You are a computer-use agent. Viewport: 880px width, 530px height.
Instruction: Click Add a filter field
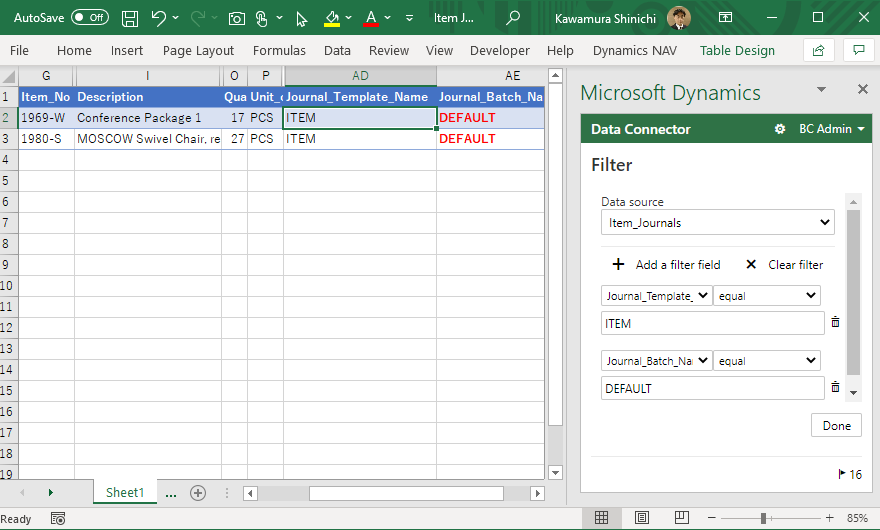[x=666, y=264]
